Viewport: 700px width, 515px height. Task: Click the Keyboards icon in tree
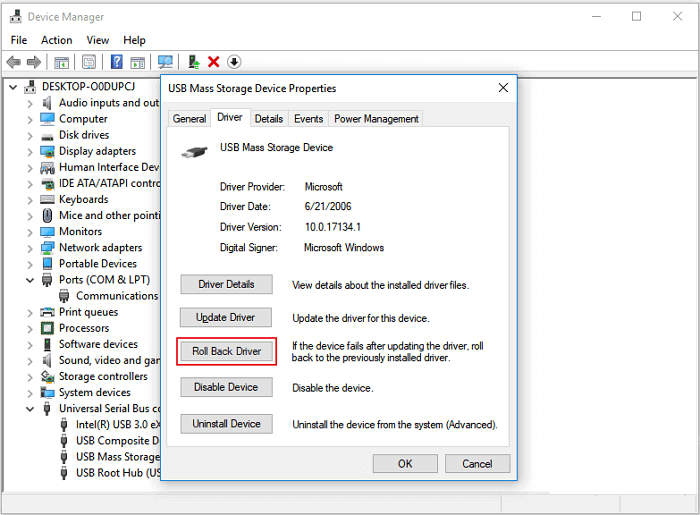tap(47, 199)
